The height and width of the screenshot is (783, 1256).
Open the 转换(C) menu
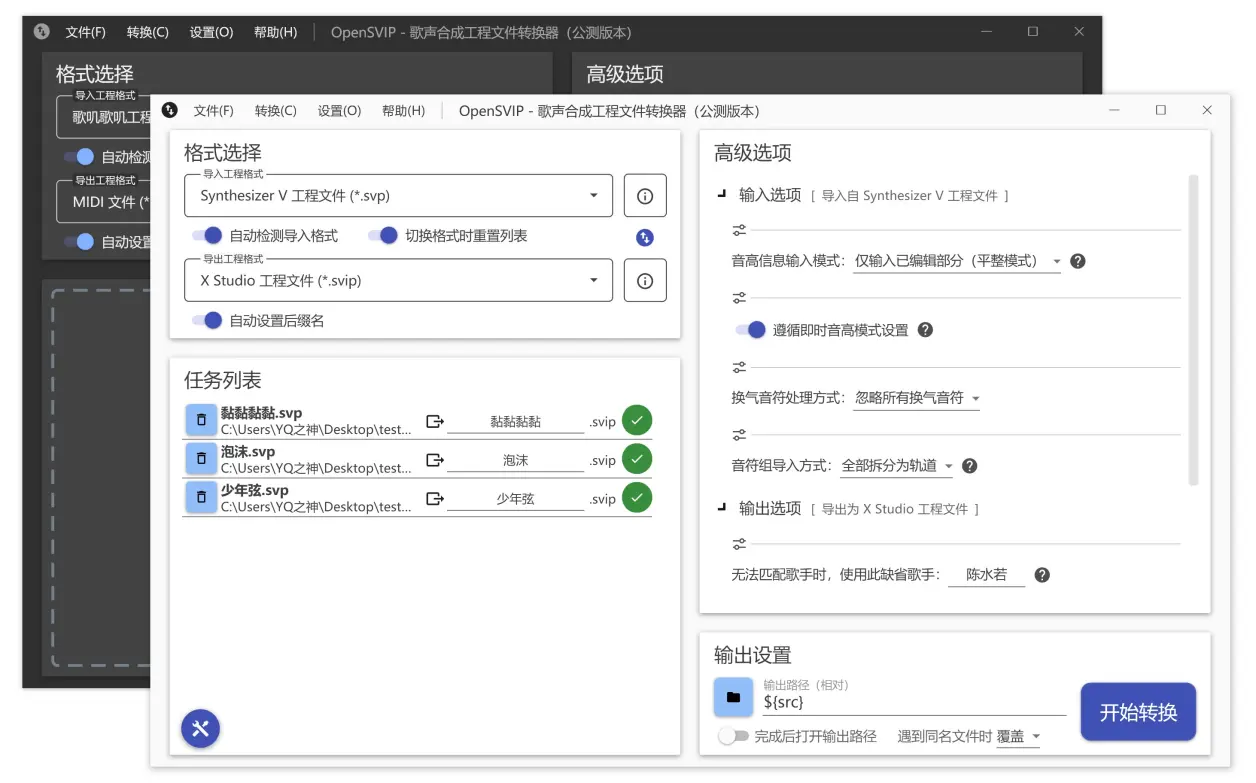275,111
